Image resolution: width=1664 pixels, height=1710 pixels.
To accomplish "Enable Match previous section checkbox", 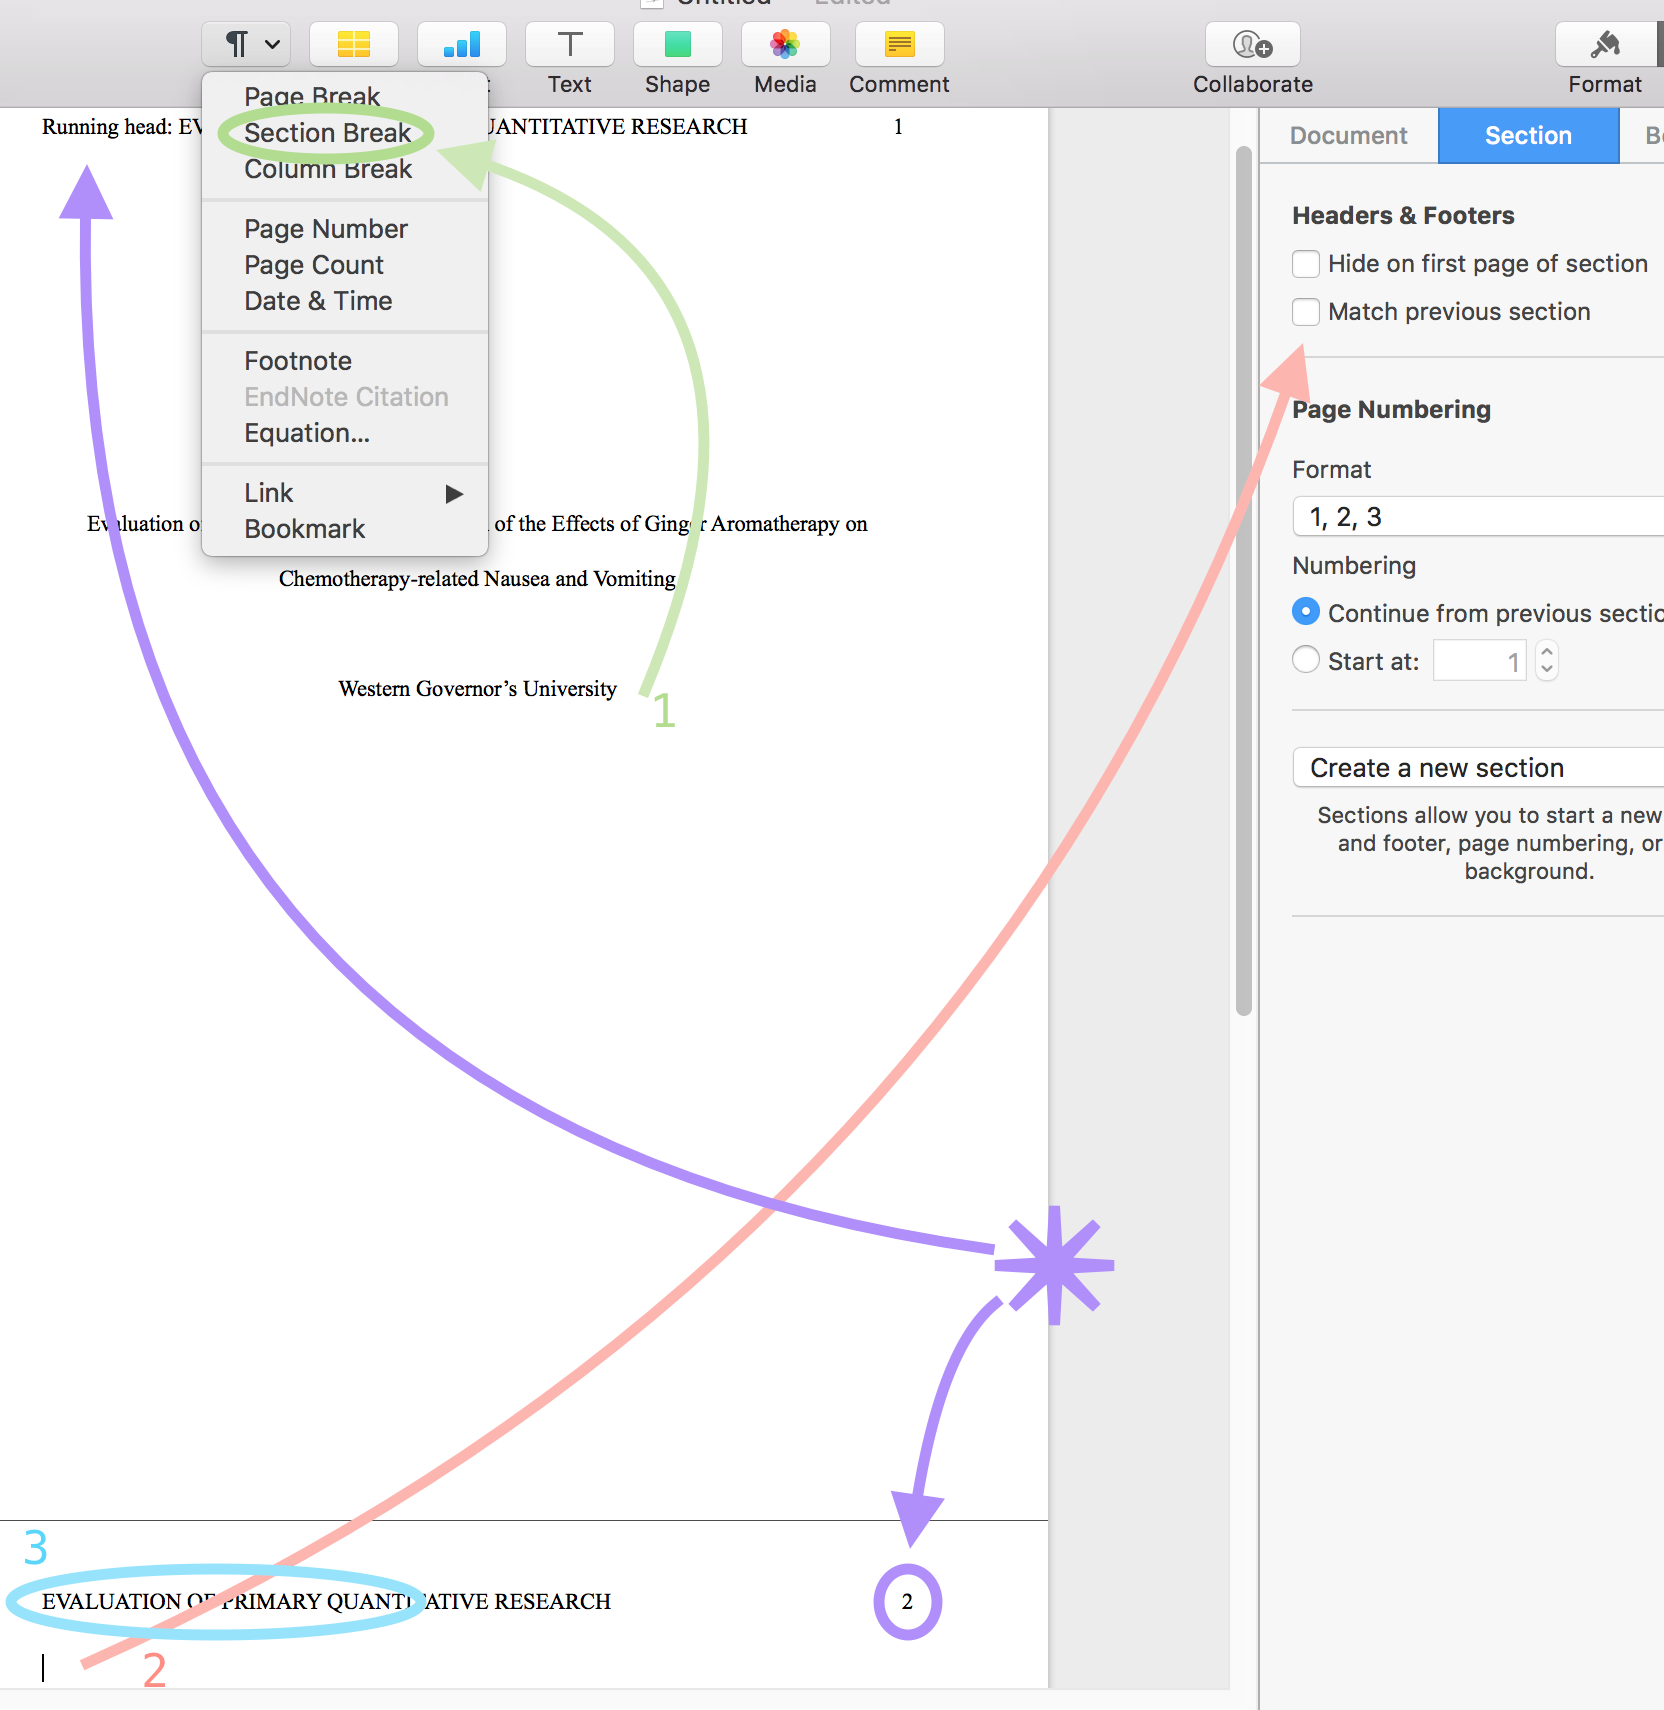I will [1306, 312].
